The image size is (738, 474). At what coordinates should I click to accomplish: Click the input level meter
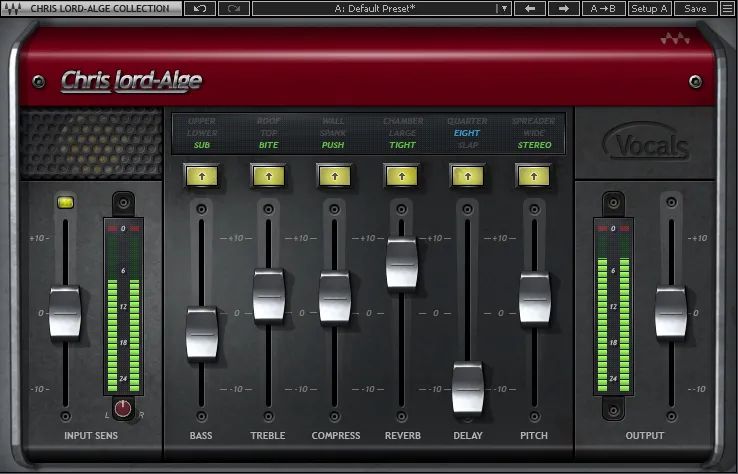pos(123,306)
